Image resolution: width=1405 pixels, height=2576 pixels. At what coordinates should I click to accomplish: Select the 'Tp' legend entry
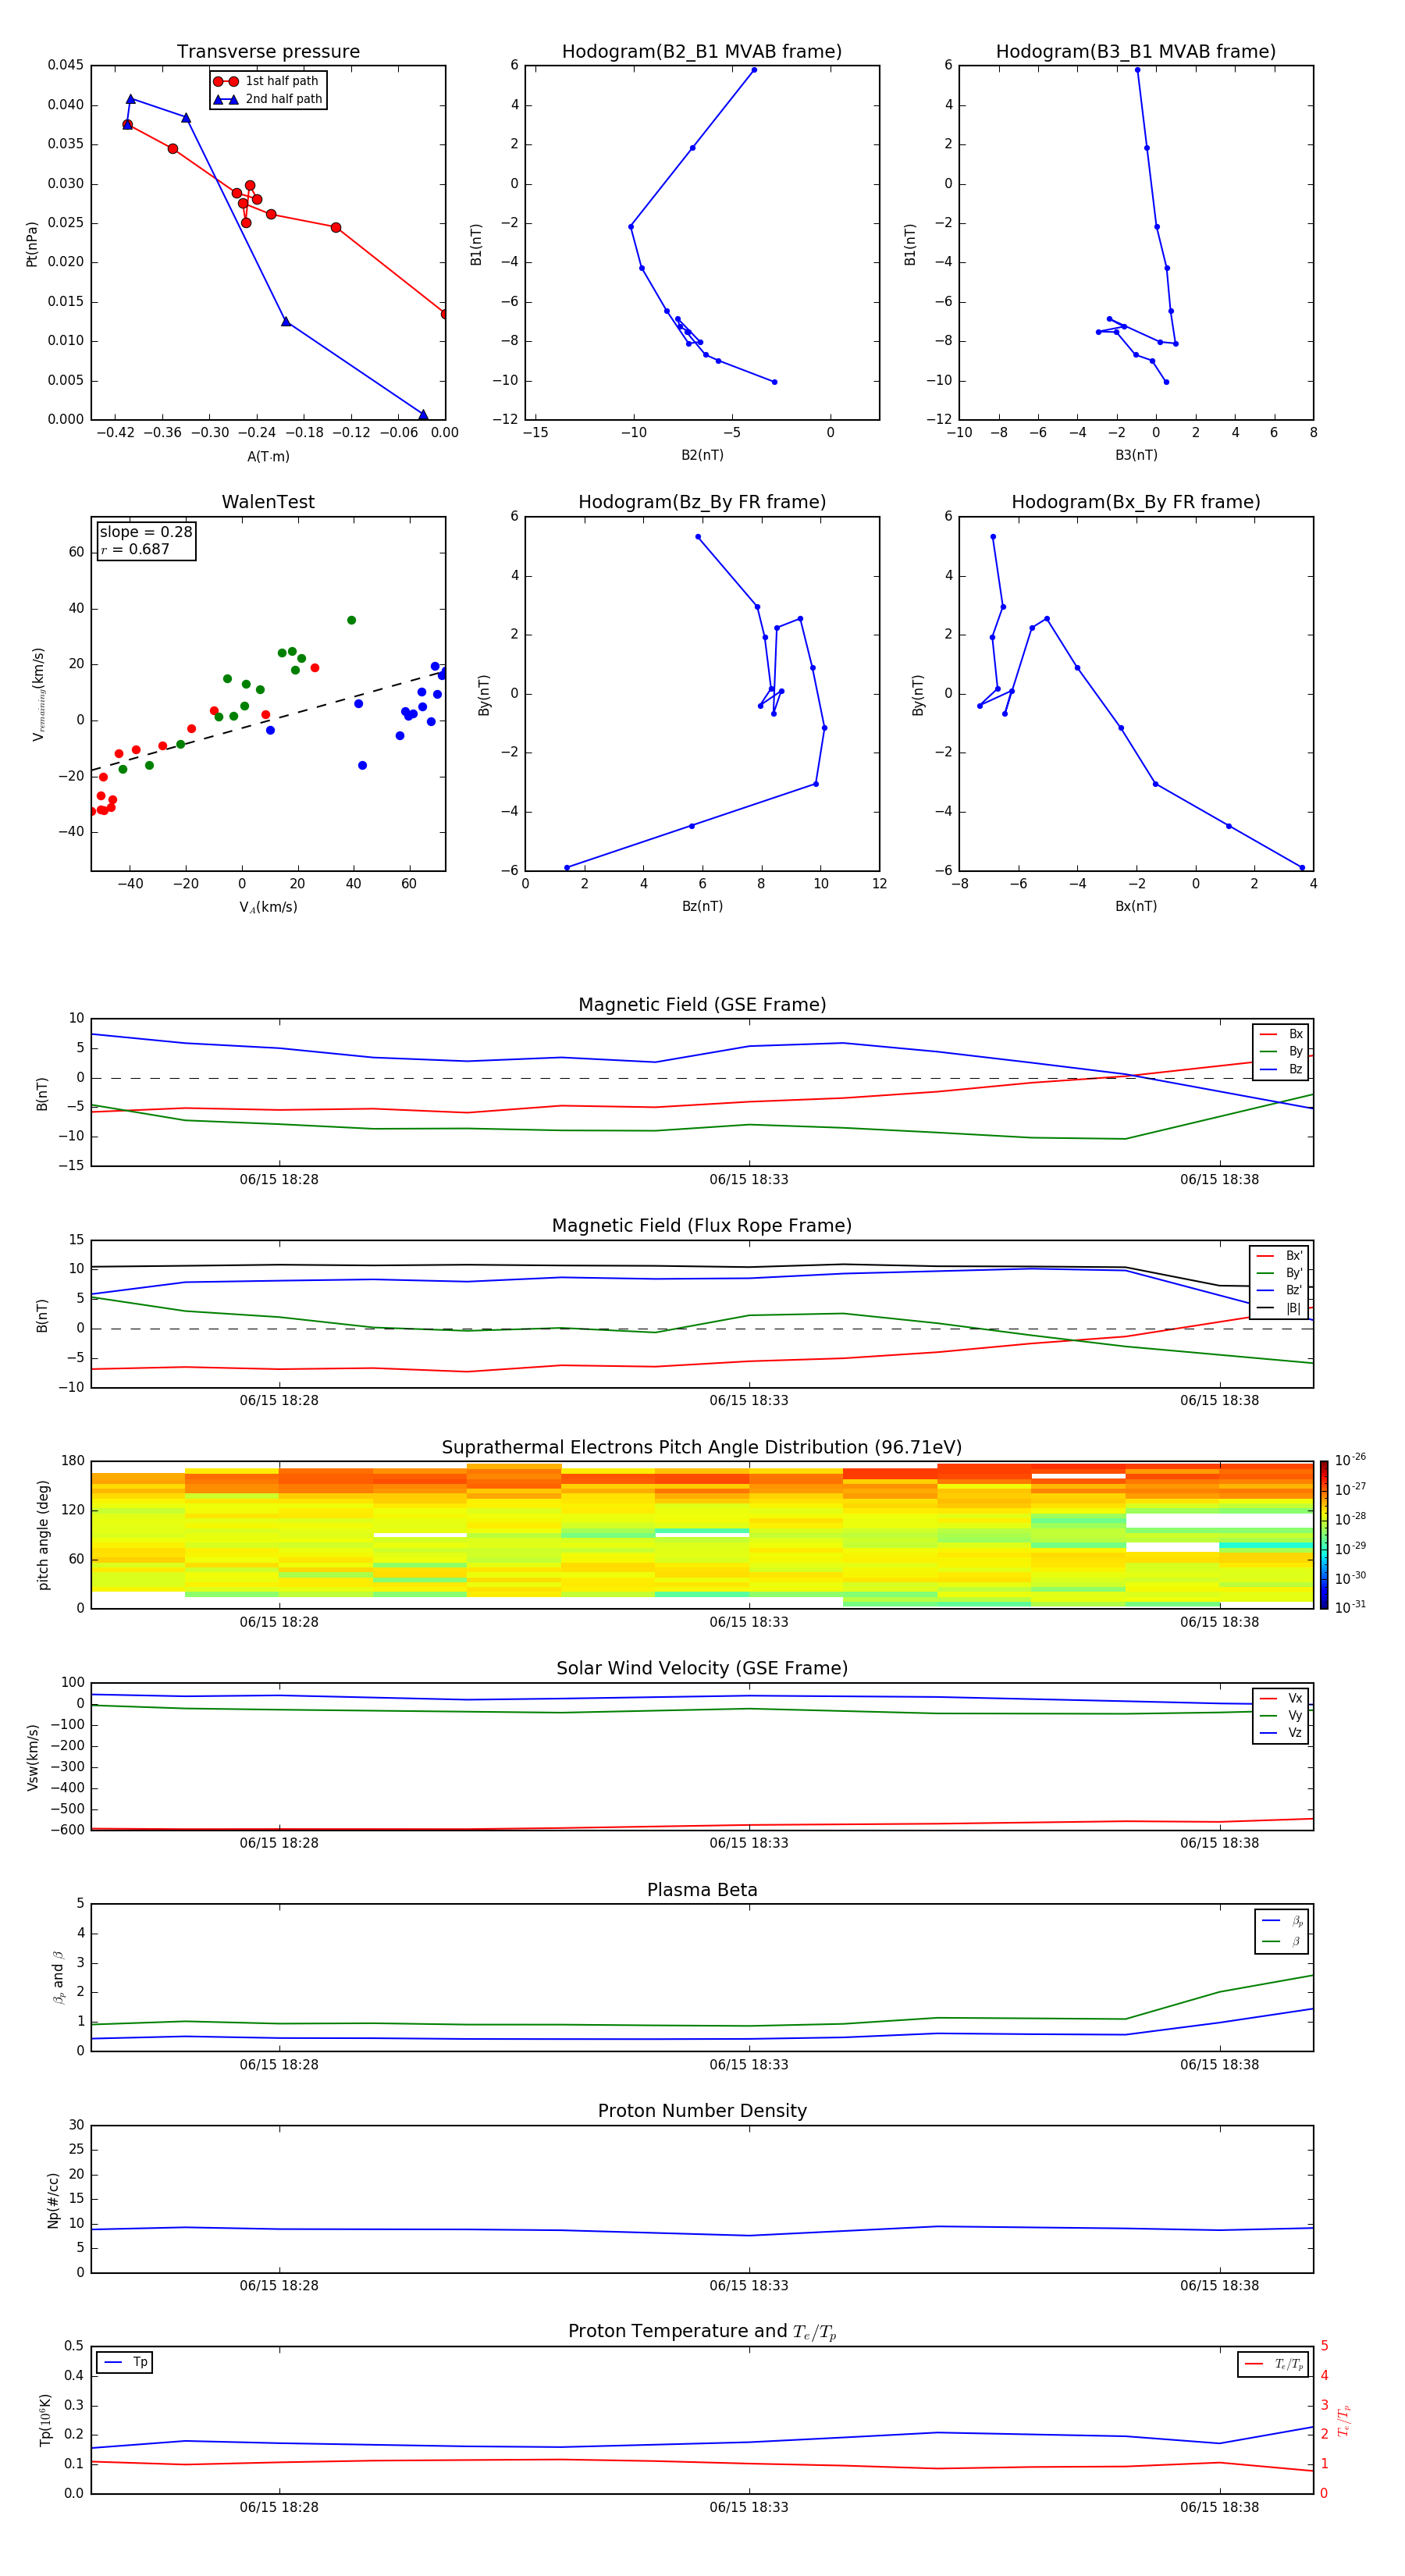coord(125,2362)
